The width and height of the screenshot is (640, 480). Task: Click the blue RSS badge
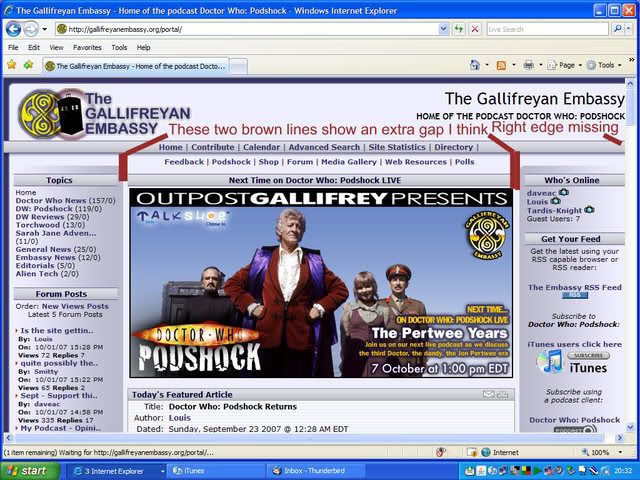[x=575, y=296]
